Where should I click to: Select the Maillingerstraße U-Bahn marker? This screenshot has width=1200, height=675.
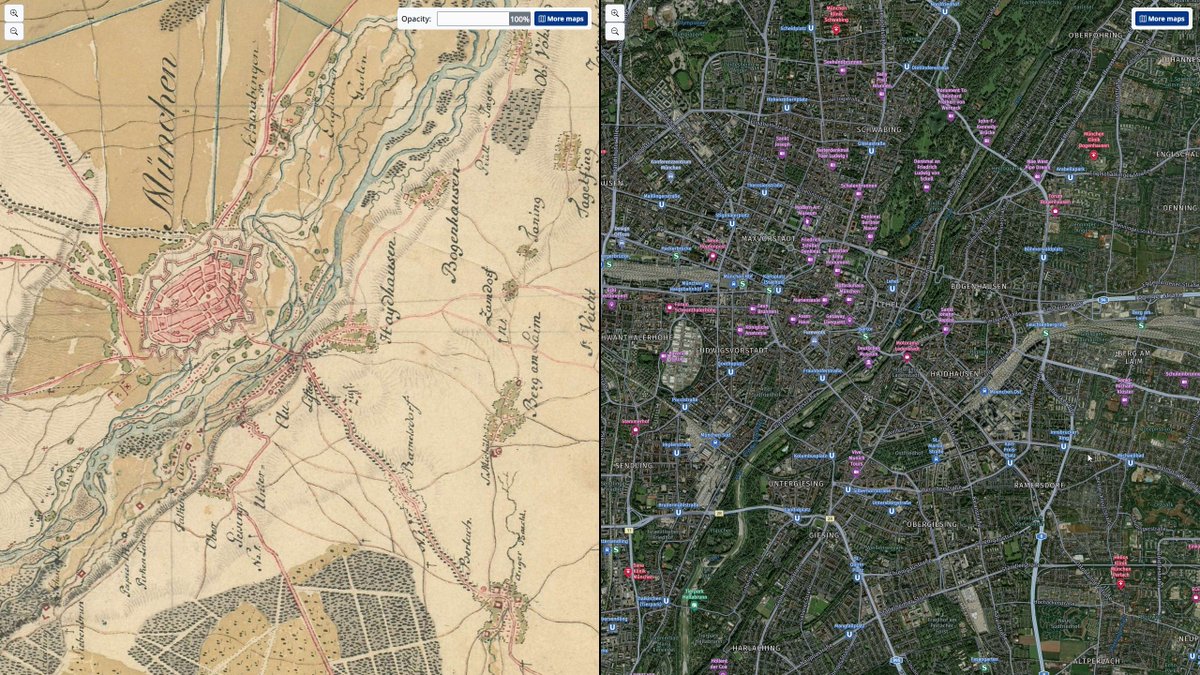tap(661, 205)
